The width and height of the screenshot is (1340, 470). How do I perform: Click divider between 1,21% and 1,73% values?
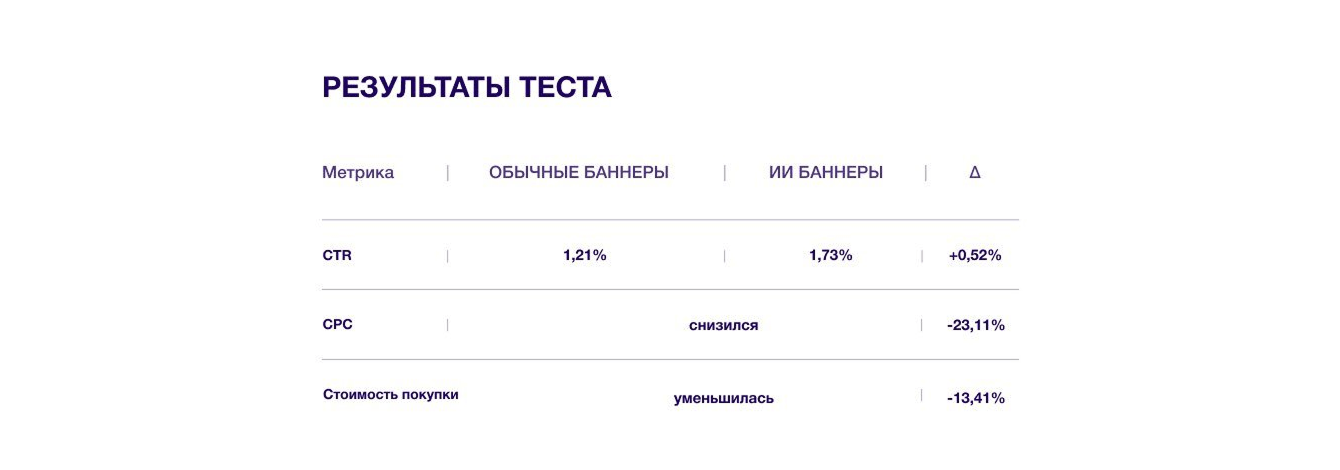tap(724, 255)
